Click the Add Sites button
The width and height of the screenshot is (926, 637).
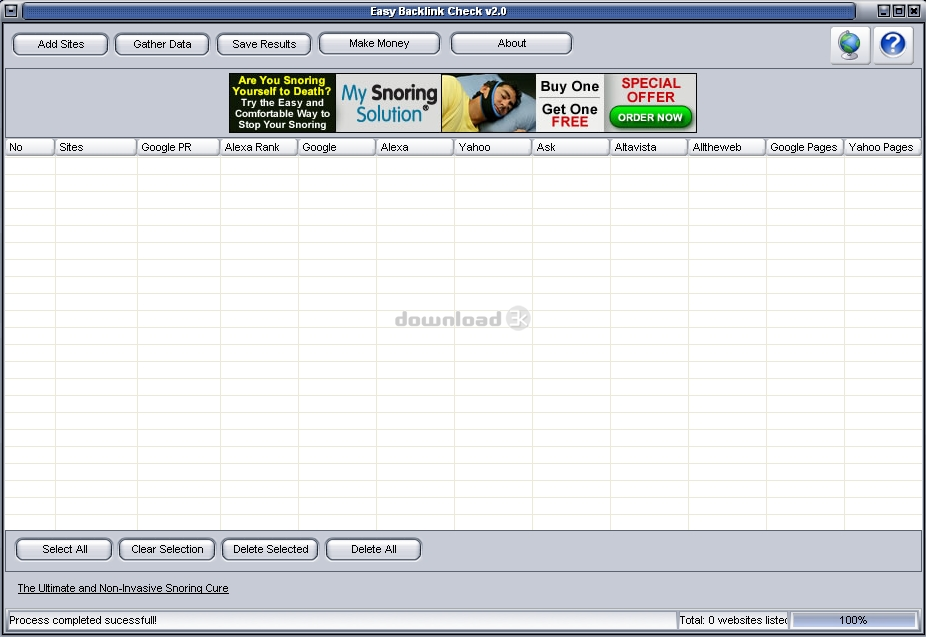[60, 44]
